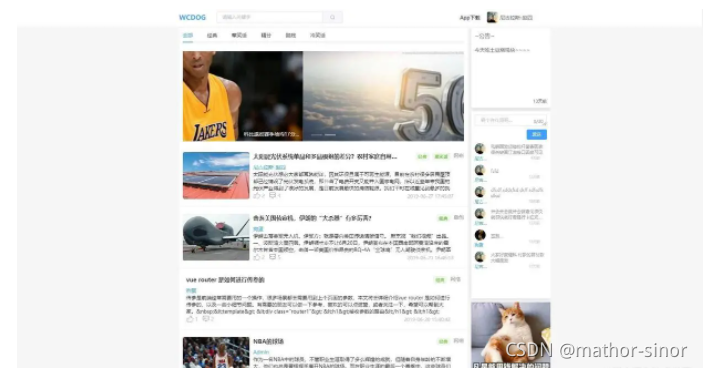Open the NBA basketball post thumbnail

click(x=216, y=353)
